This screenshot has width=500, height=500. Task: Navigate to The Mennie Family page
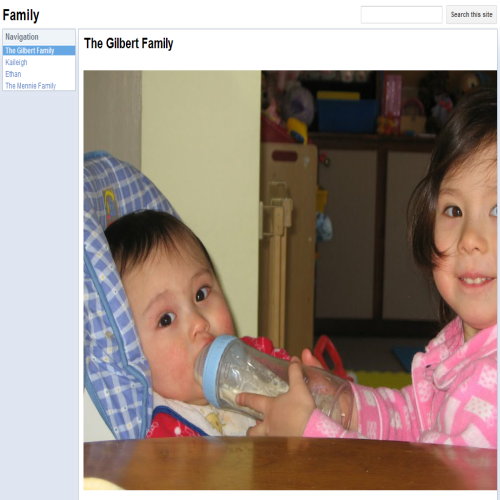click(30, 86)
